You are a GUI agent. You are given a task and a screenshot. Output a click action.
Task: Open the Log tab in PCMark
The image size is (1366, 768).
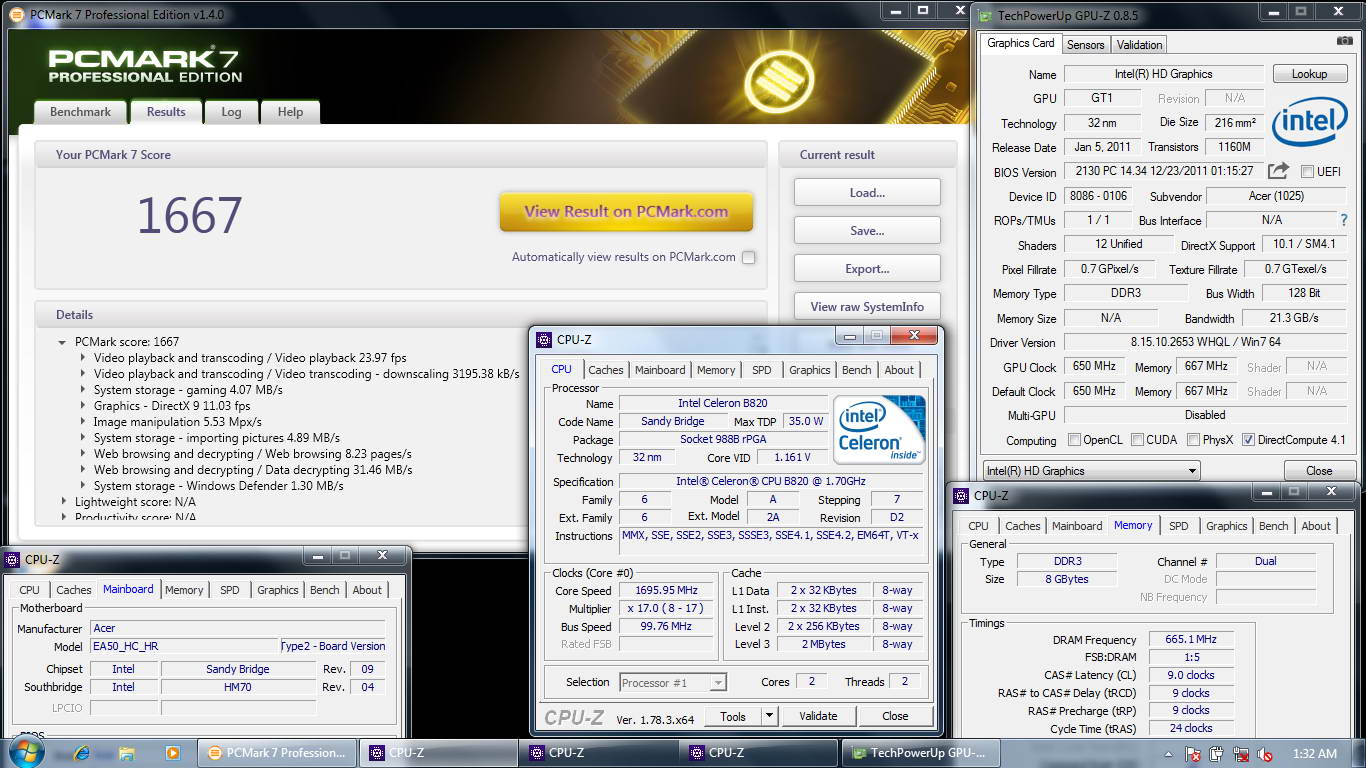click(x=231, y=112)
